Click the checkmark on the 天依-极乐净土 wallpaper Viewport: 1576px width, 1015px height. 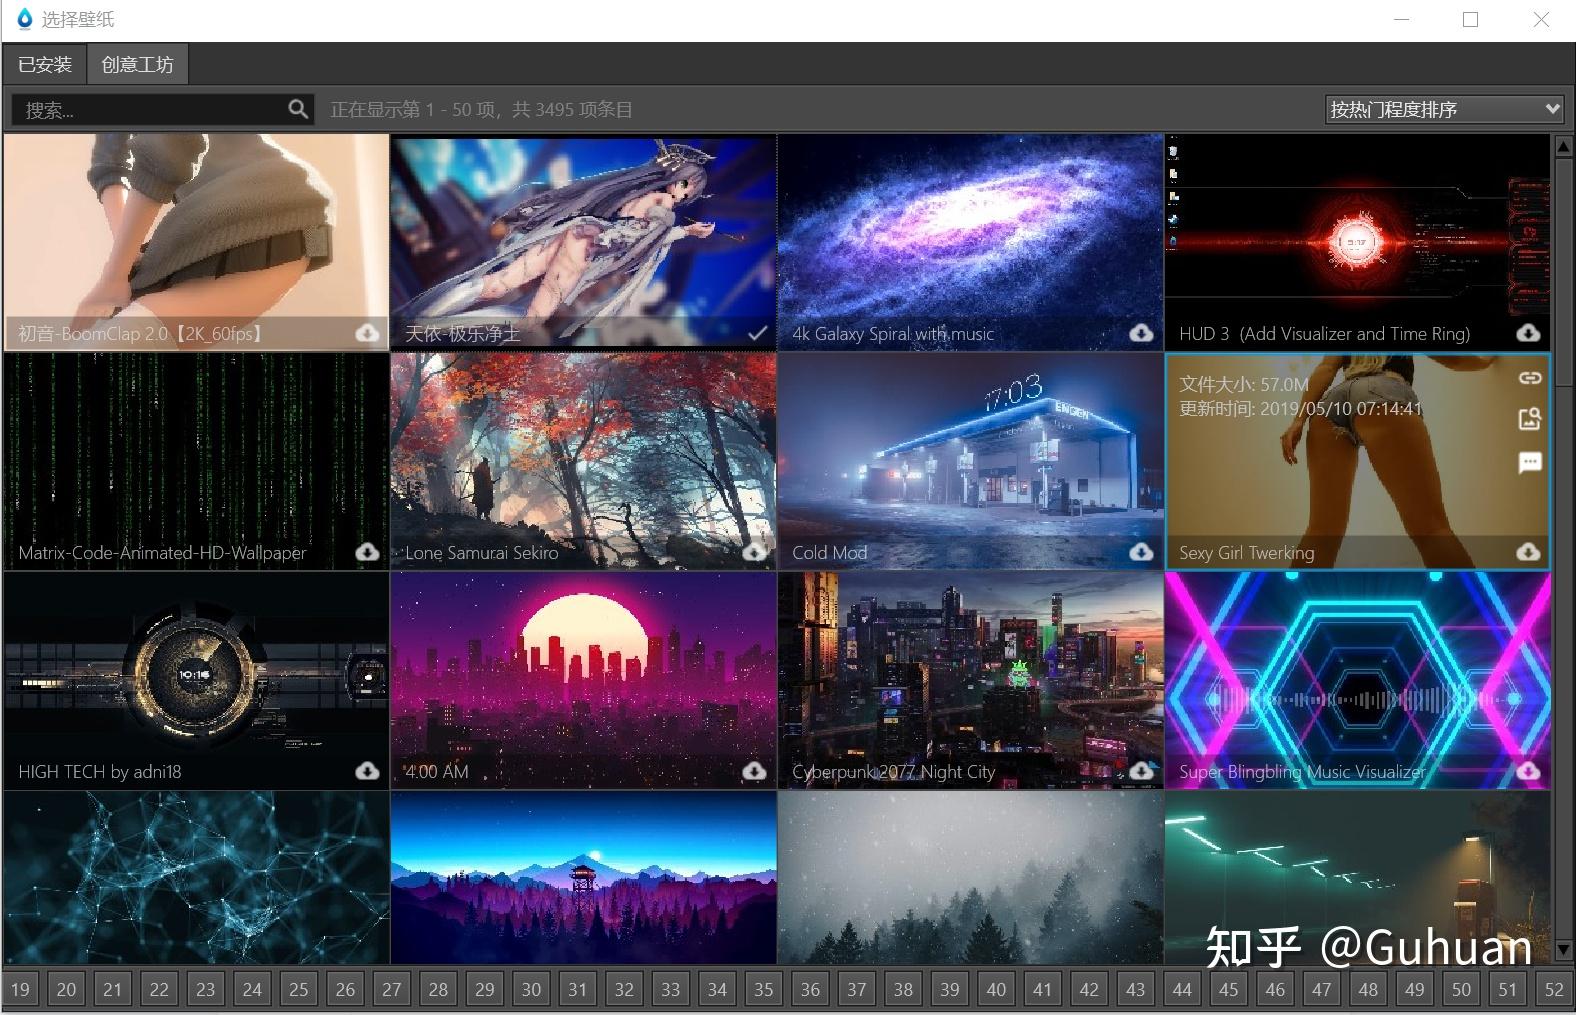coord(757,333)
